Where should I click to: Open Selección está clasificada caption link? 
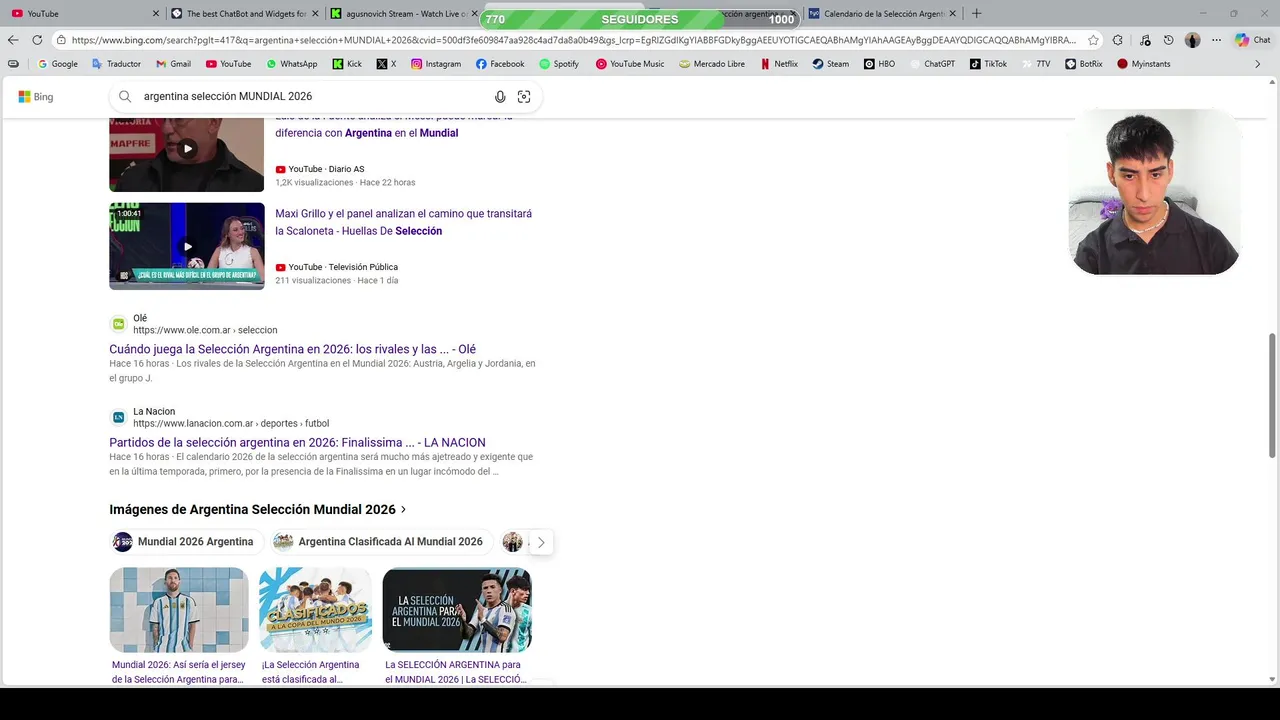tap(310, 672)
